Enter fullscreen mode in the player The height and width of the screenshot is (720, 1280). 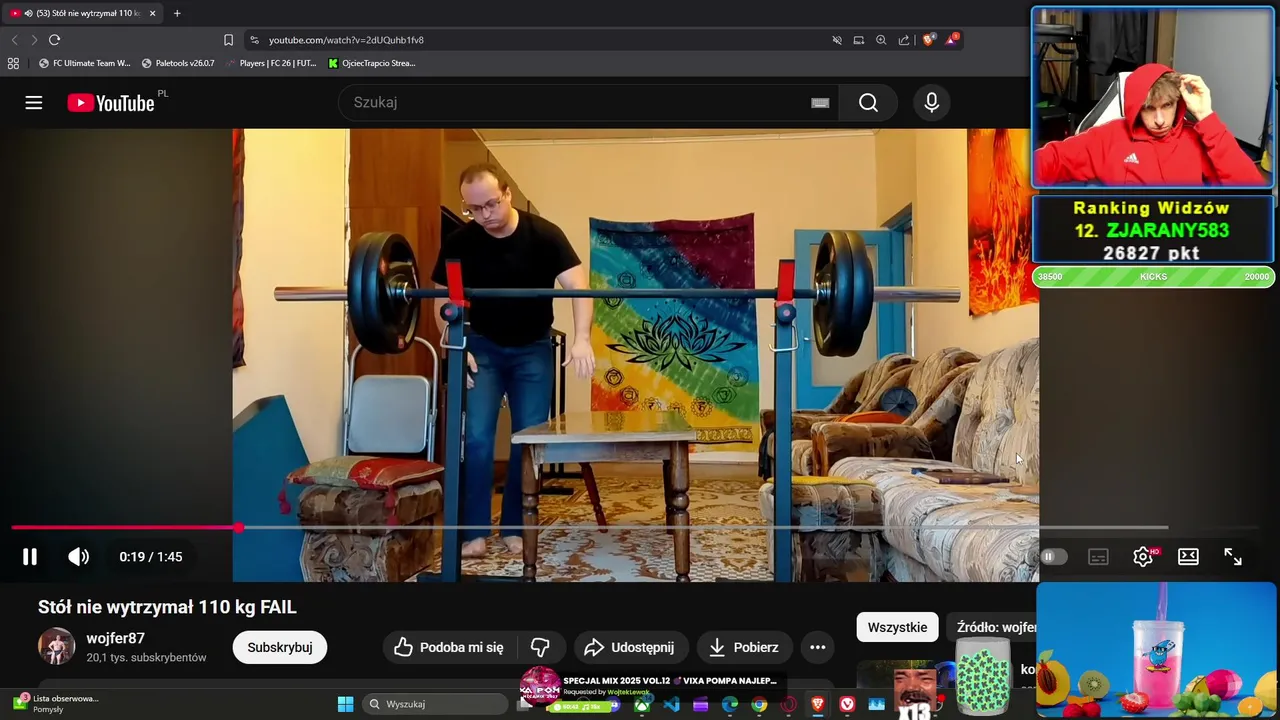(1233, 557)
